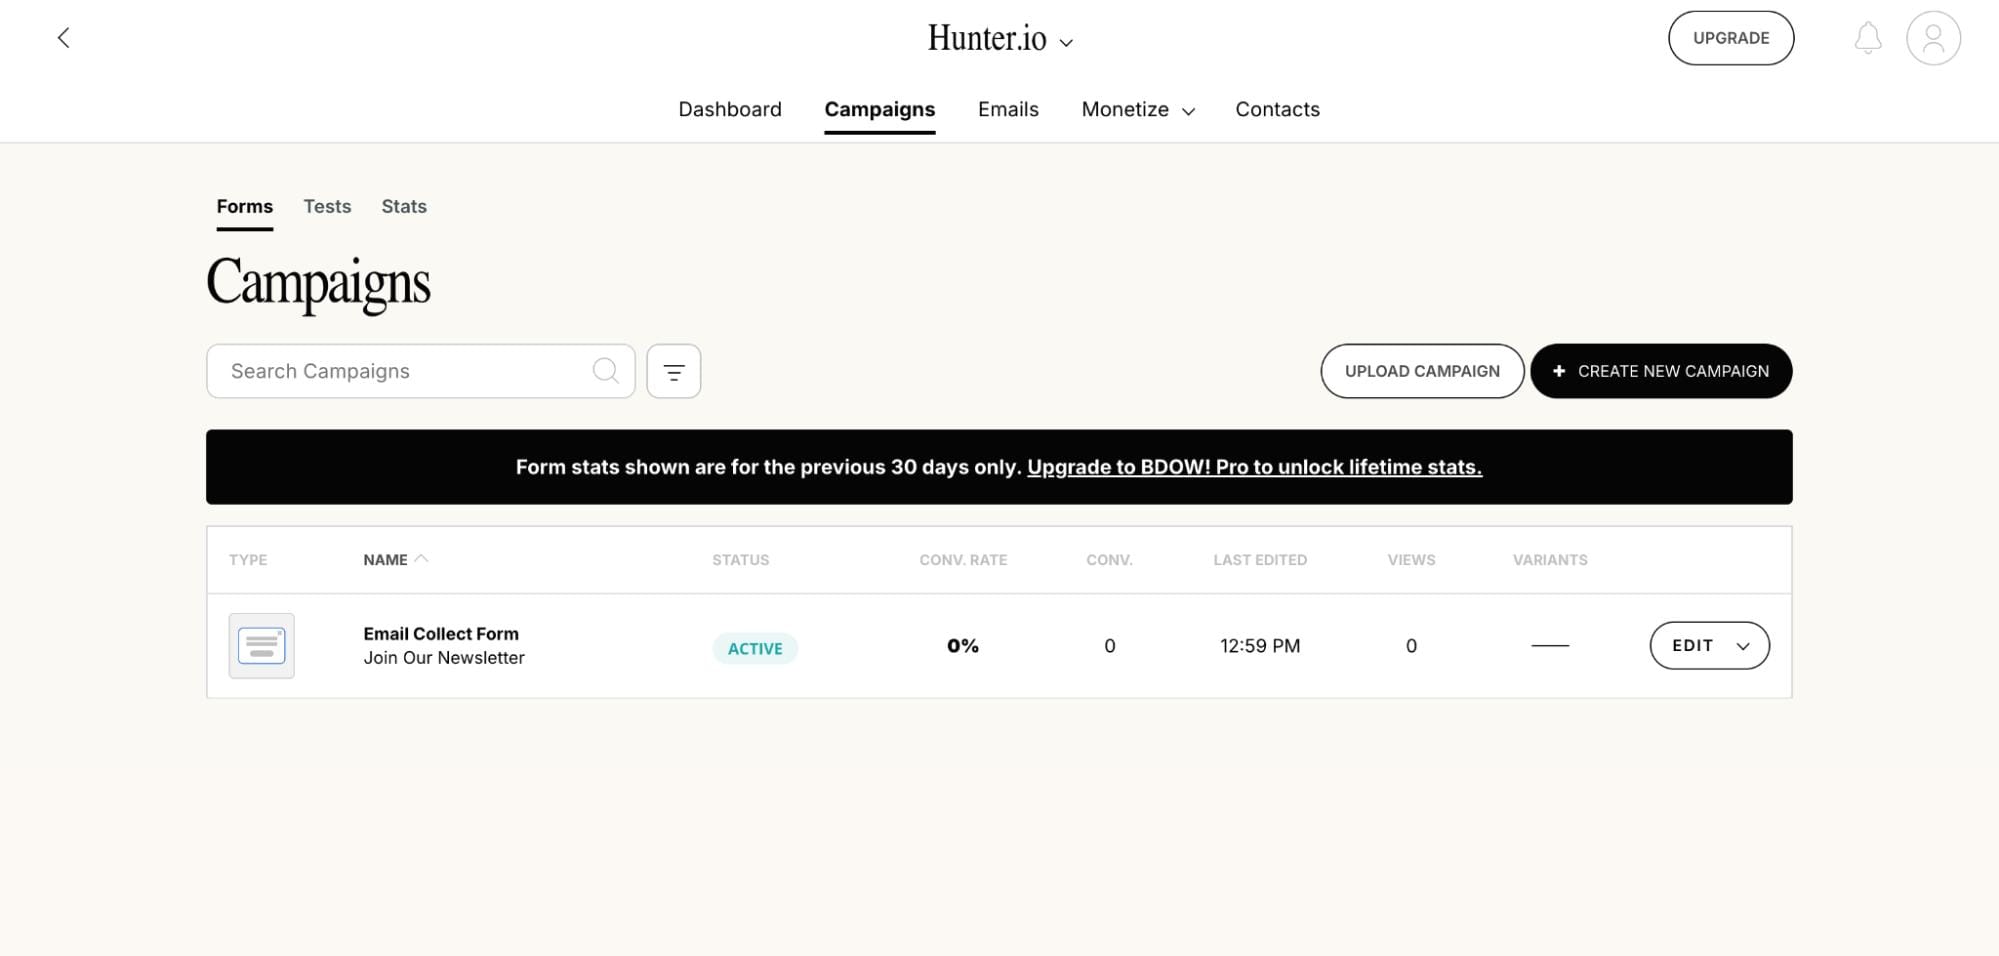Go to the Dashboard tab

click(x=730, y=109)
